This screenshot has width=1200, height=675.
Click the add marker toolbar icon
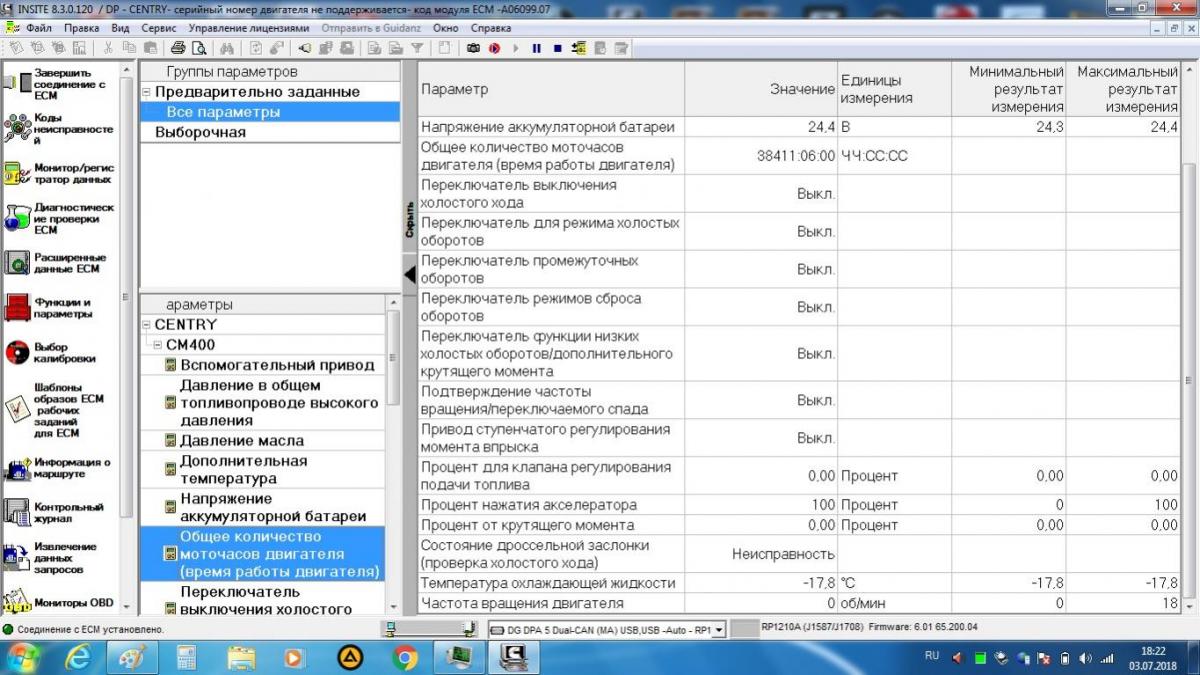coord(579,48)
